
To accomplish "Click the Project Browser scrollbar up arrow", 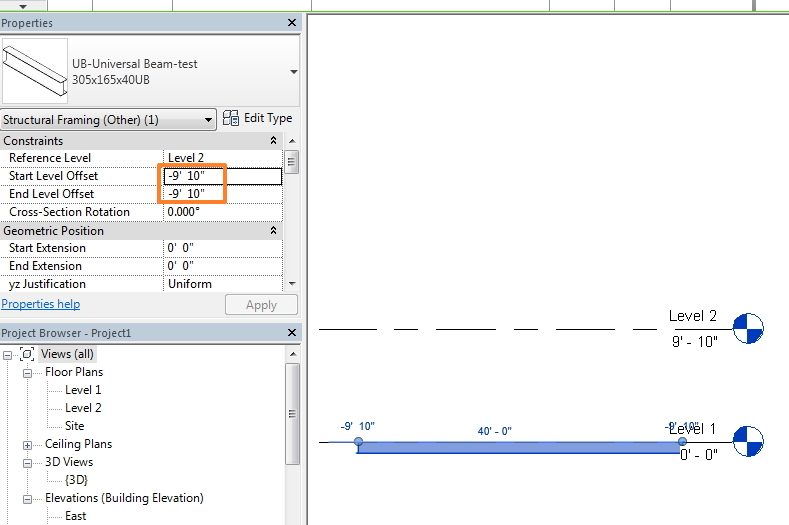I will pyautogui.click(x=292, y=354).
